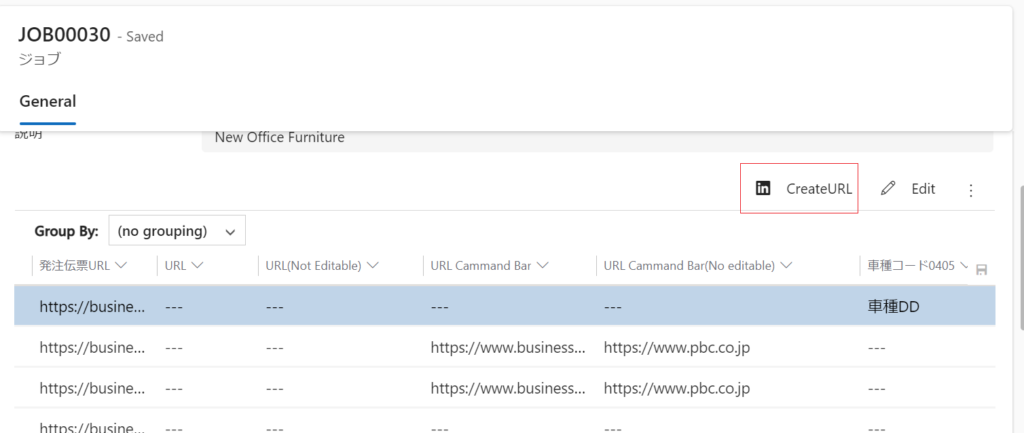Click the Edit pencil icon
The height and width of the screenshot is (433, 1024).
click(x=888, y=188)
